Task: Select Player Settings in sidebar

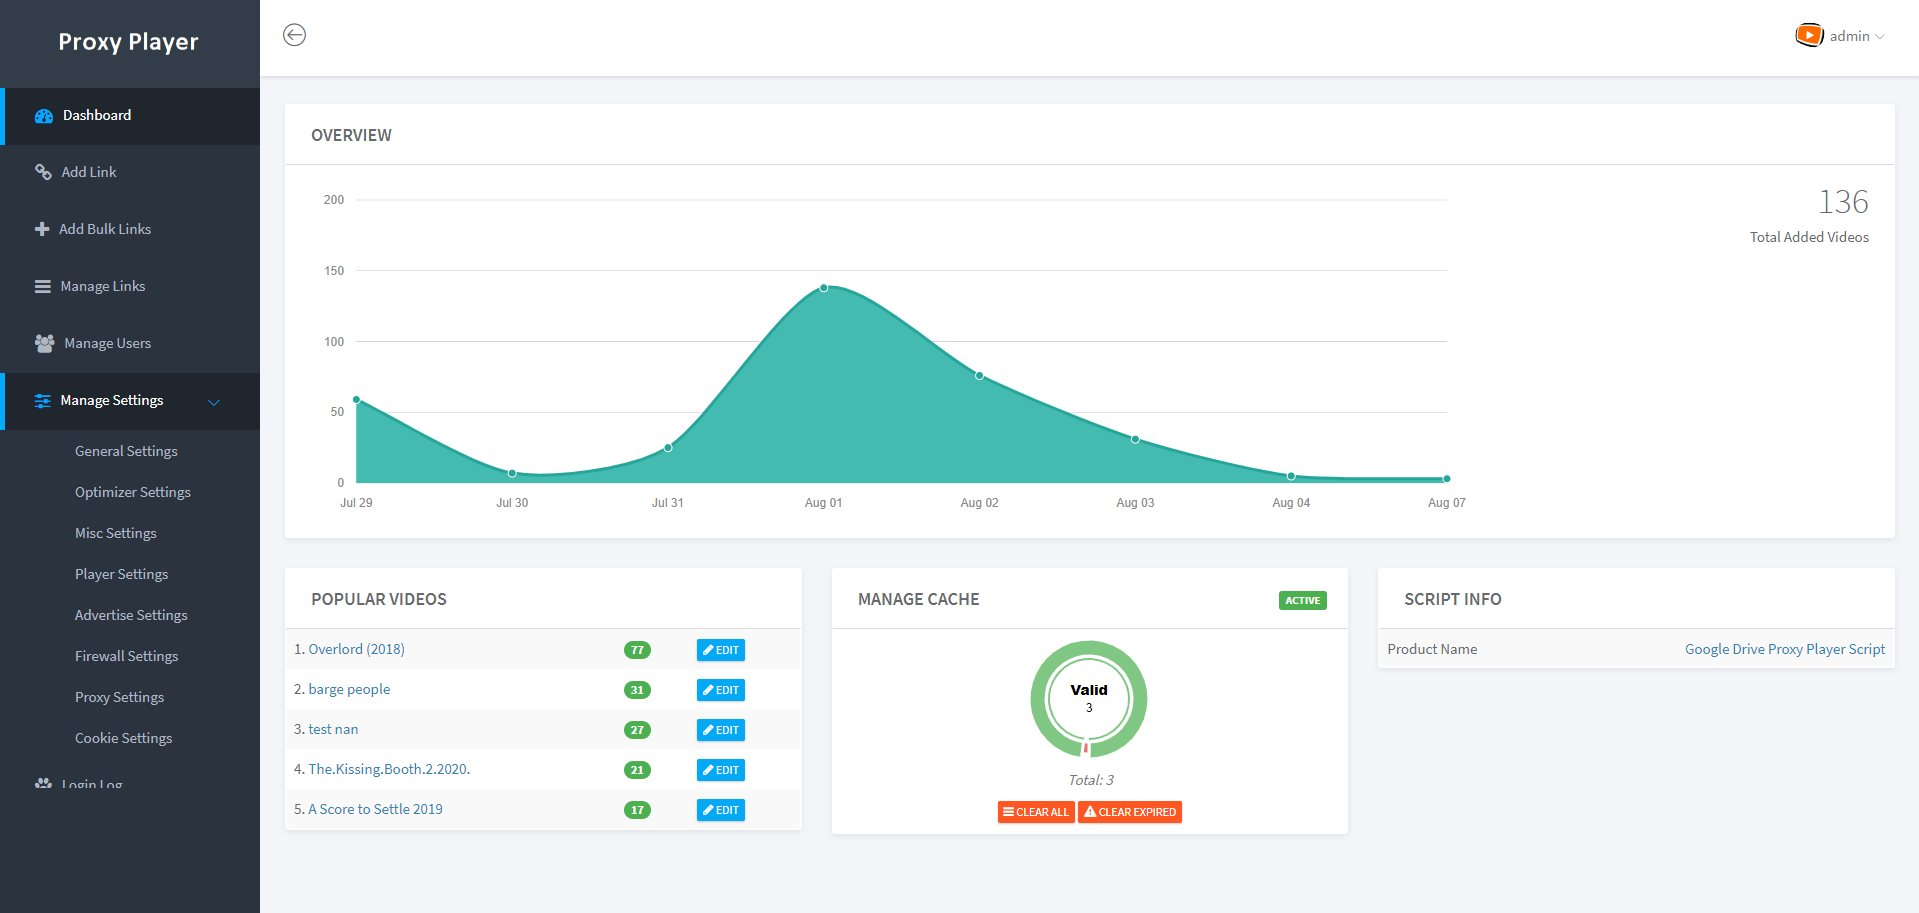Action: tap(121, 574)
